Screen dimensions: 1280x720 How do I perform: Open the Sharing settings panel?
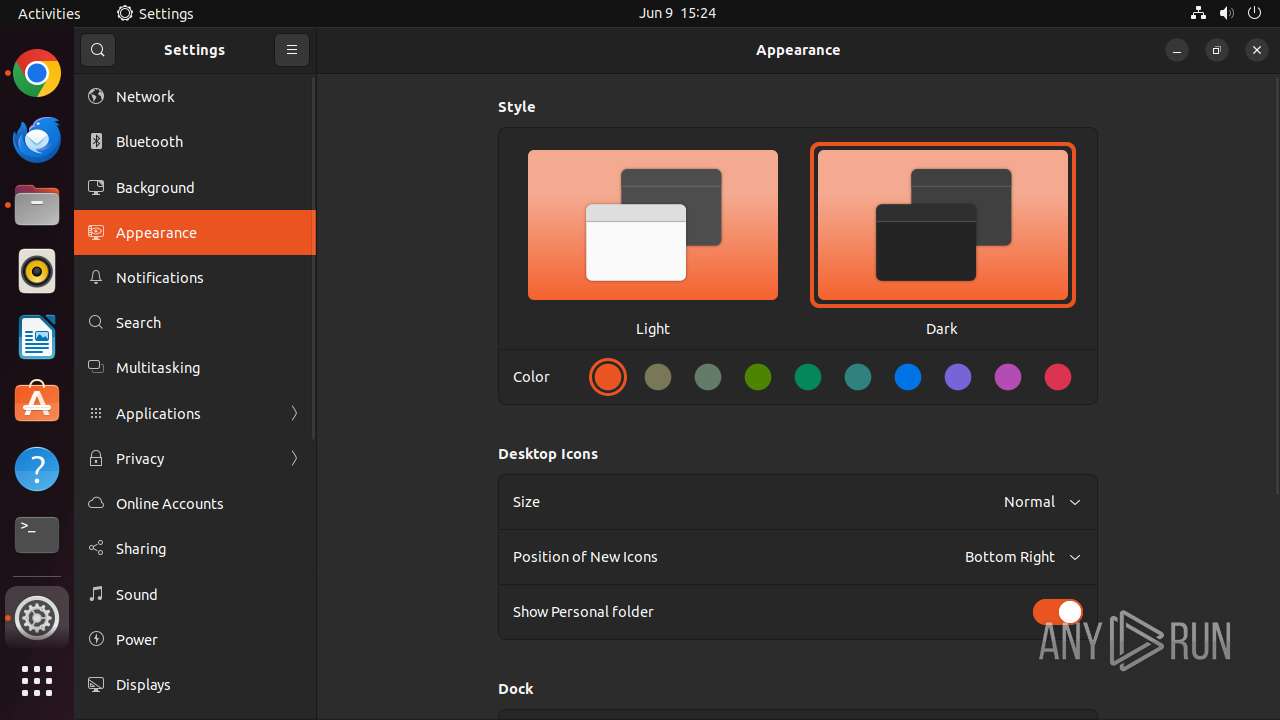pos(195,549)
